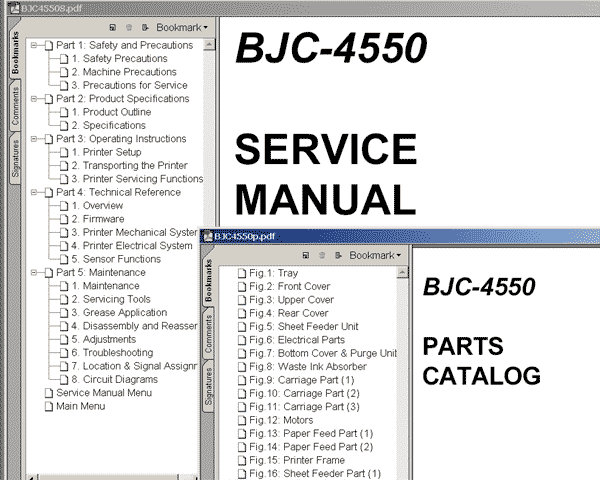This screenshot has width=600, height=480.
Task: Open bookmark 3. Grease Application
Action: [119, 313]
